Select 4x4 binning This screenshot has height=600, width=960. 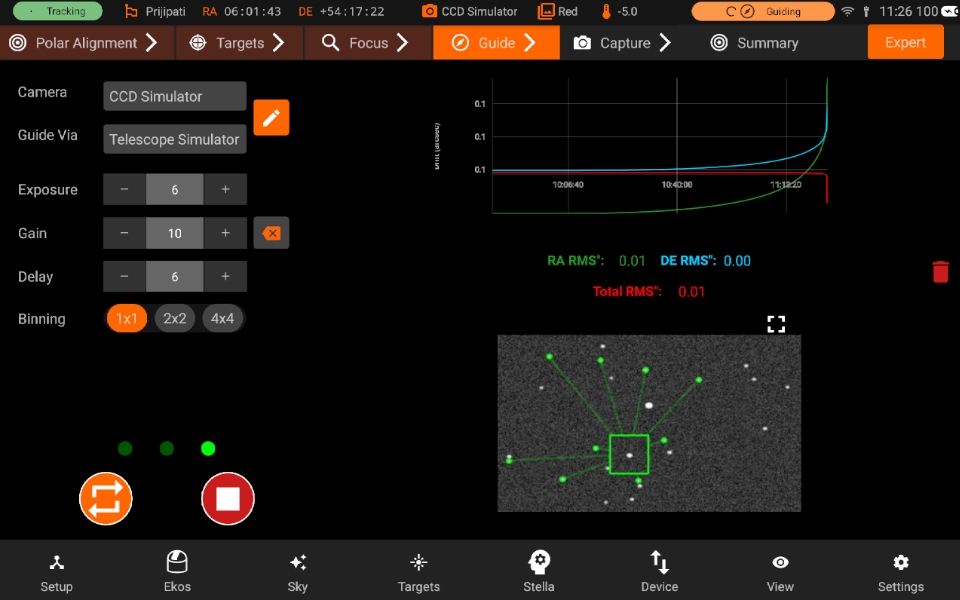click(222, 318)
